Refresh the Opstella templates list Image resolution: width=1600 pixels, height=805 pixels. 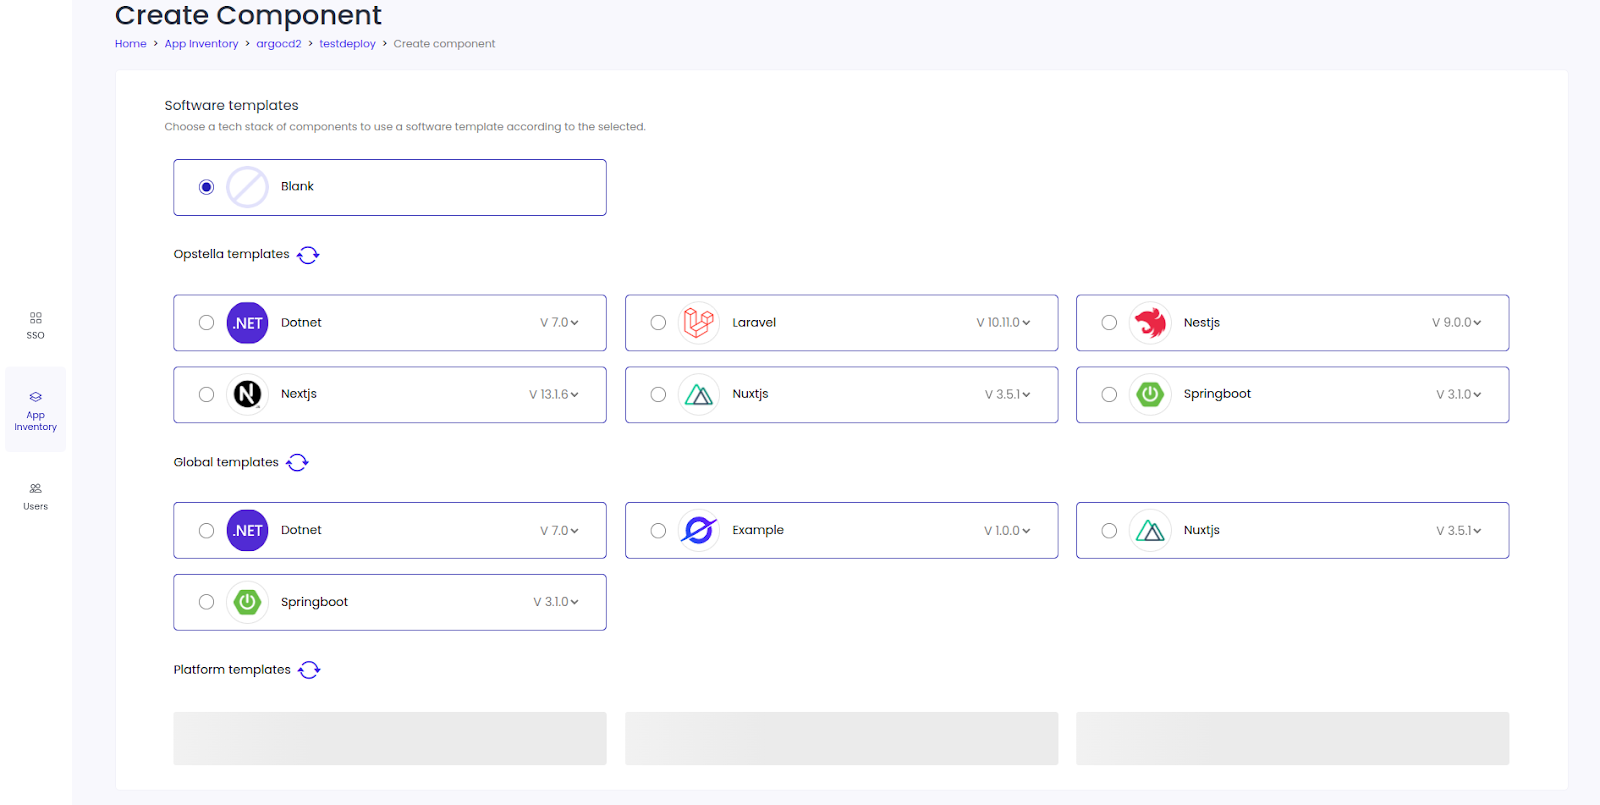click(x=308, y=255)
